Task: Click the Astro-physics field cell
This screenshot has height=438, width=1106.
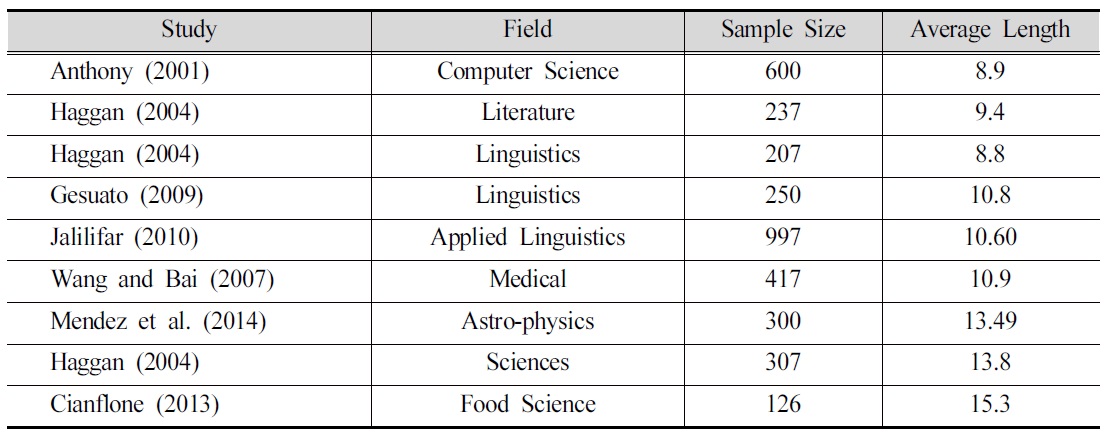Action: pos(528,321)
